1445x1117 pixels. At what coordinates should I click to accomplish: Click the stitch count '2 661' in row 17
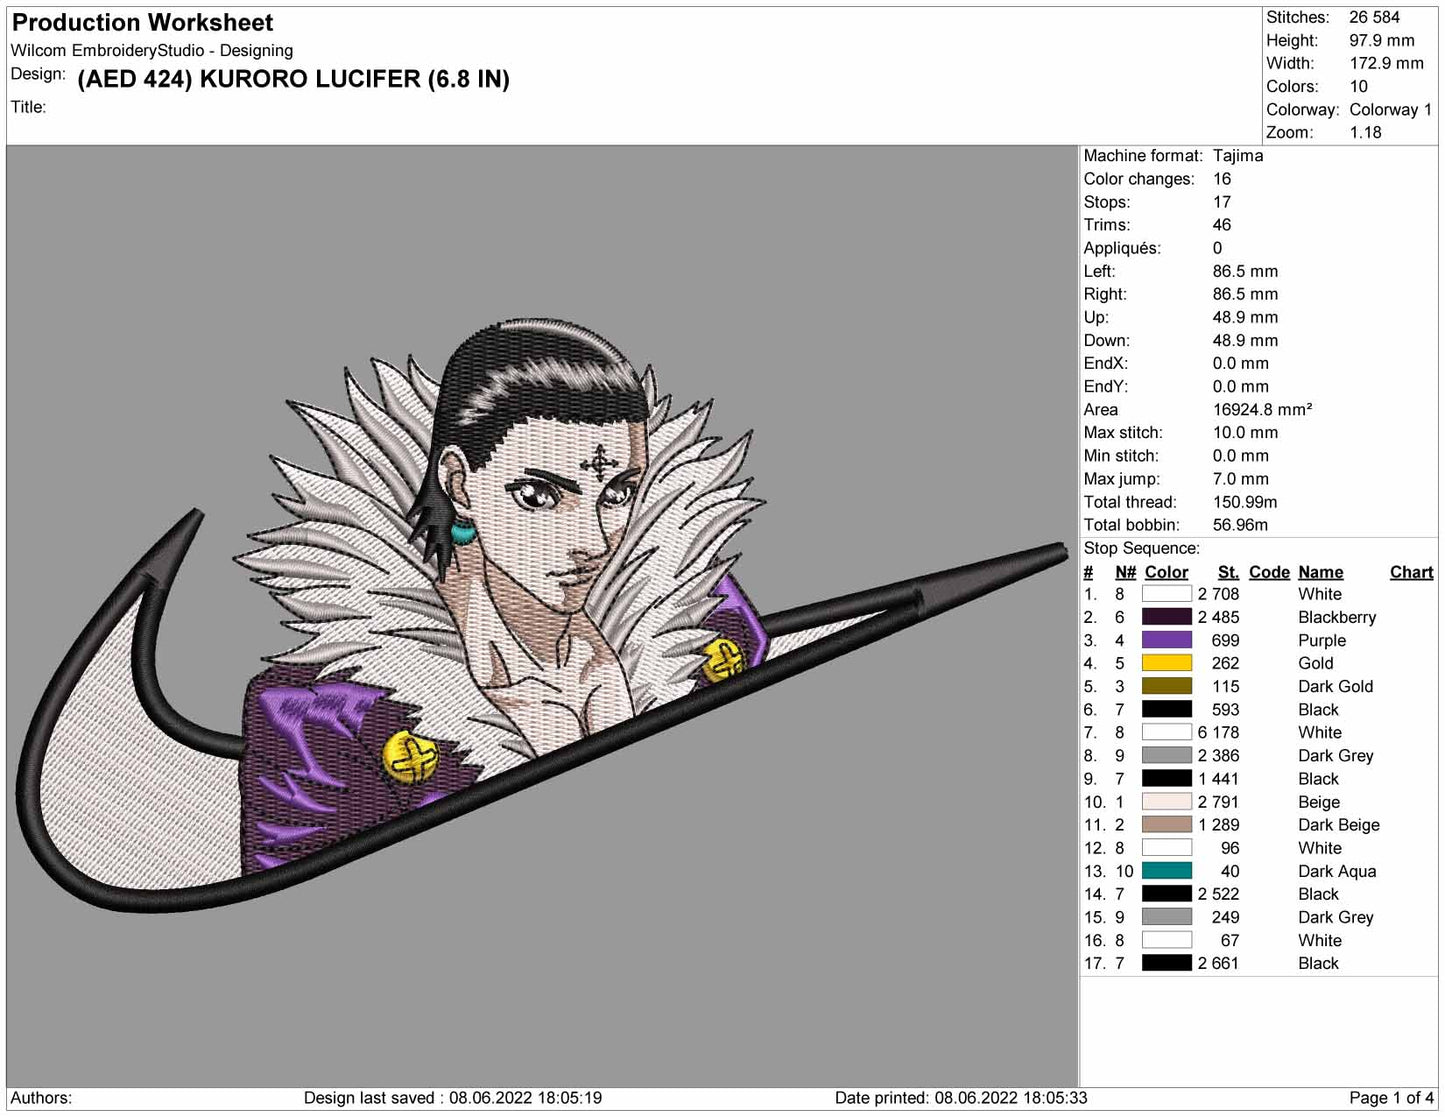(1218, 964)
